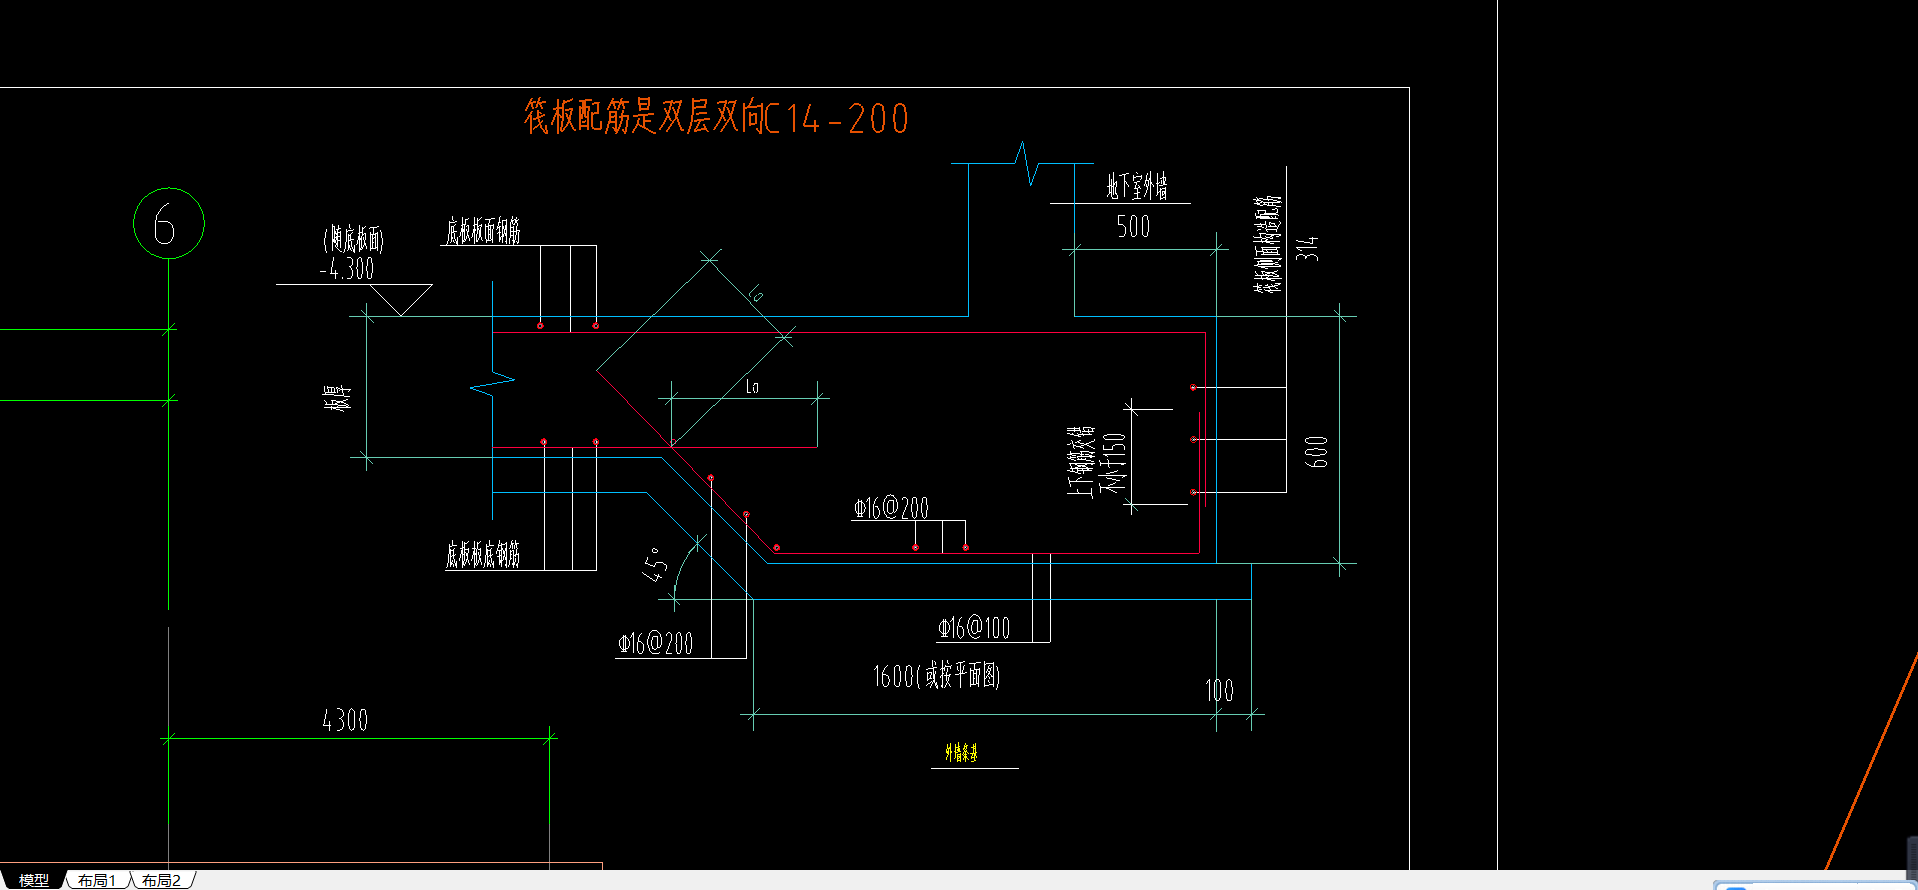Open the 布局1 layout tab
This screenshot has height=890, width=1918.
click(x=97, y=880)
